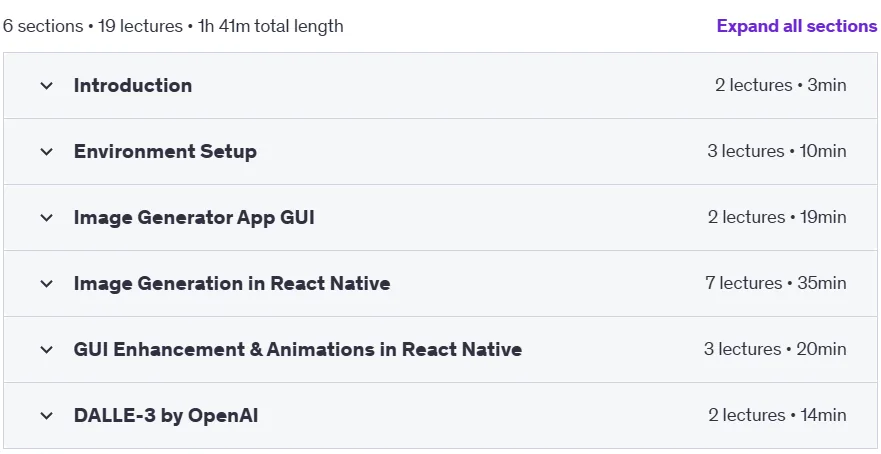Click the 3 lectures • 10min label
881x454 pixels.
pos(776,151)
